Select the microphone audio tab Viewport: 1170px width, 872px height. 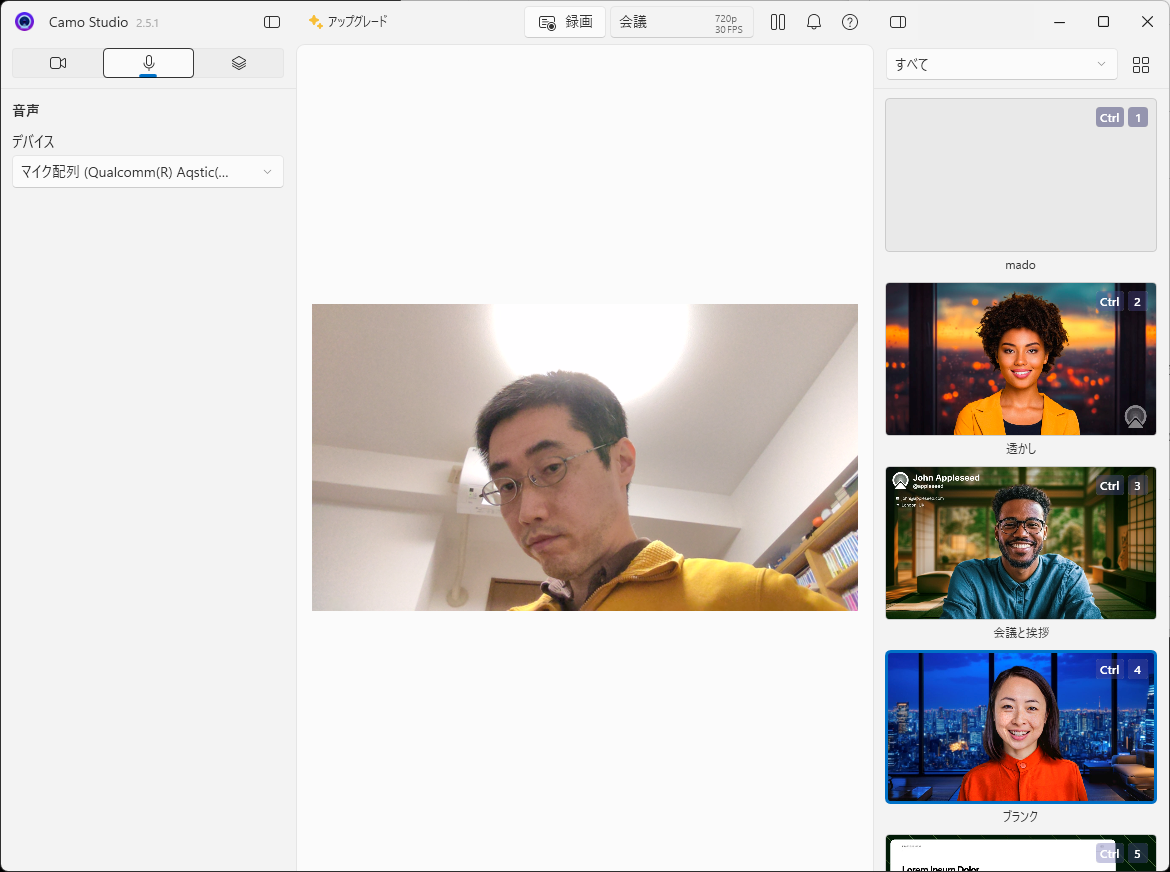coord(148,63)
